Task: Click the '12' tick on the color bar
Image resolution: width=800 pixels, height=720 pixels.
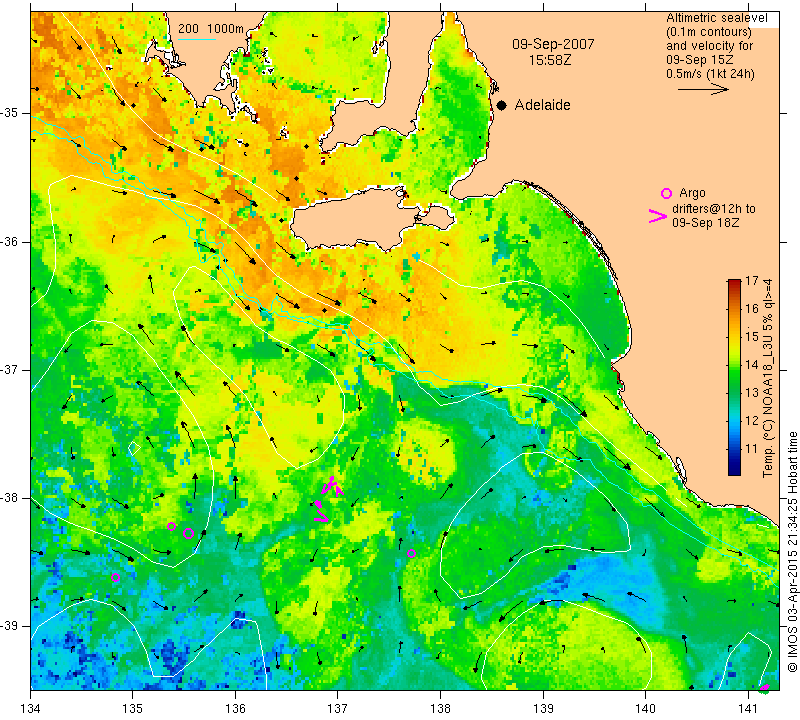Action: (752, 421)
